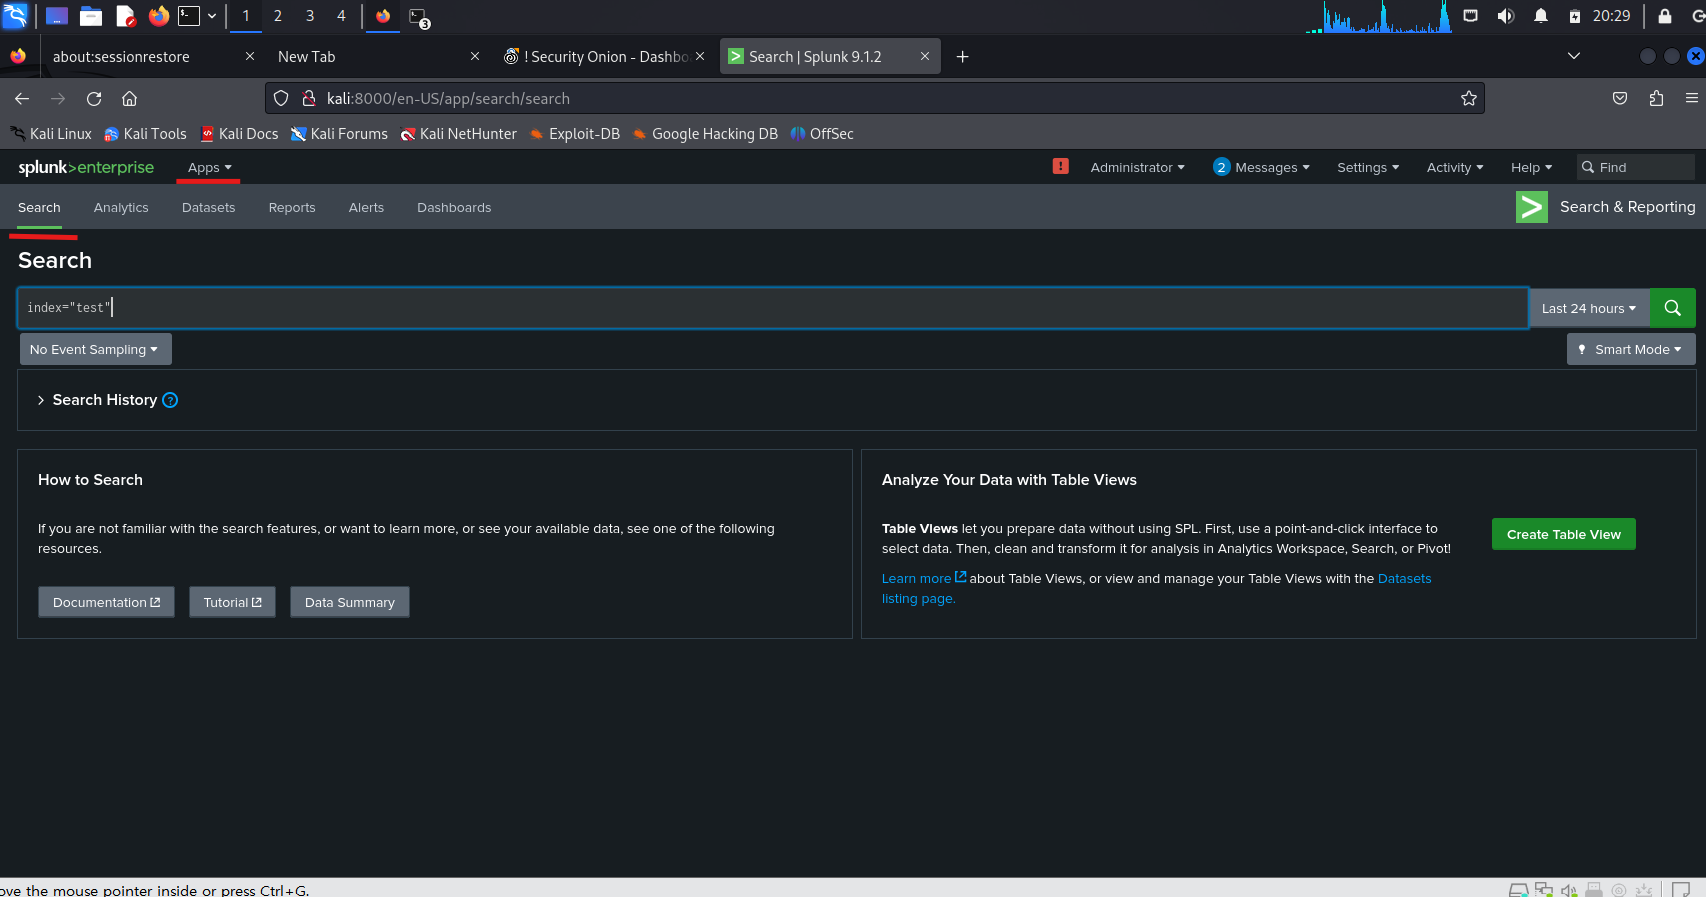Switch to the Security Onion browser tab

[603, 57]
